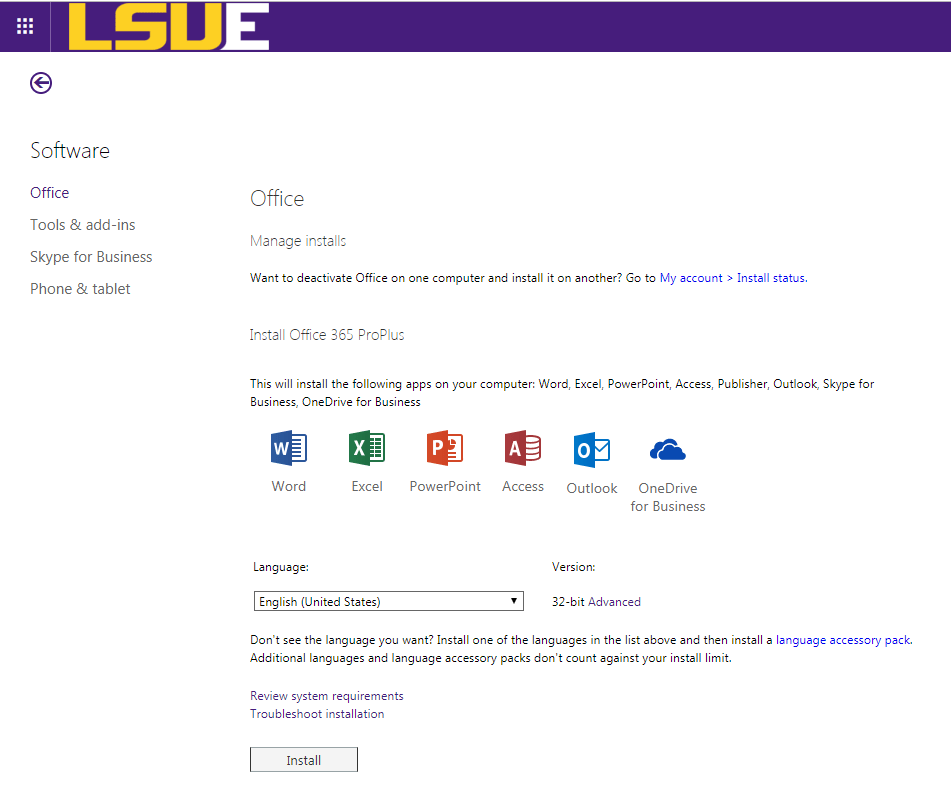Viewport: 951px width, 790px height.
Task: Click the Word application icon
Action: pos(289,448)
